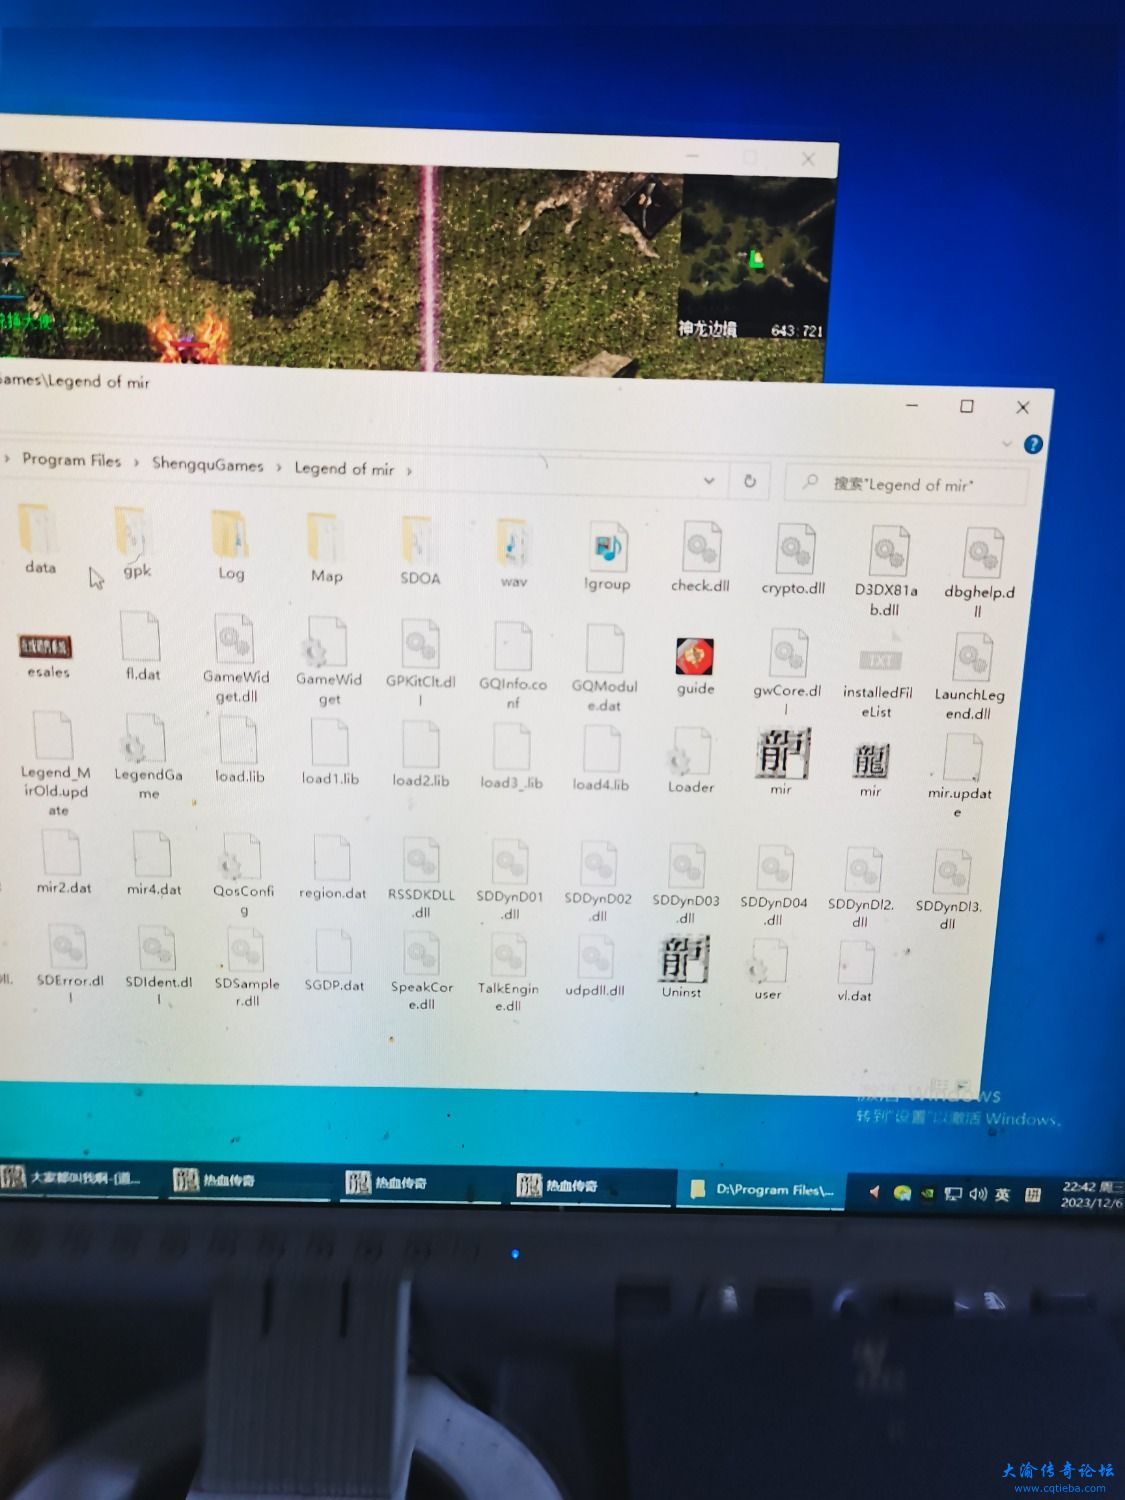Select QosConfig file
The image size is (1125, 1500).
(x=243, y=875)
